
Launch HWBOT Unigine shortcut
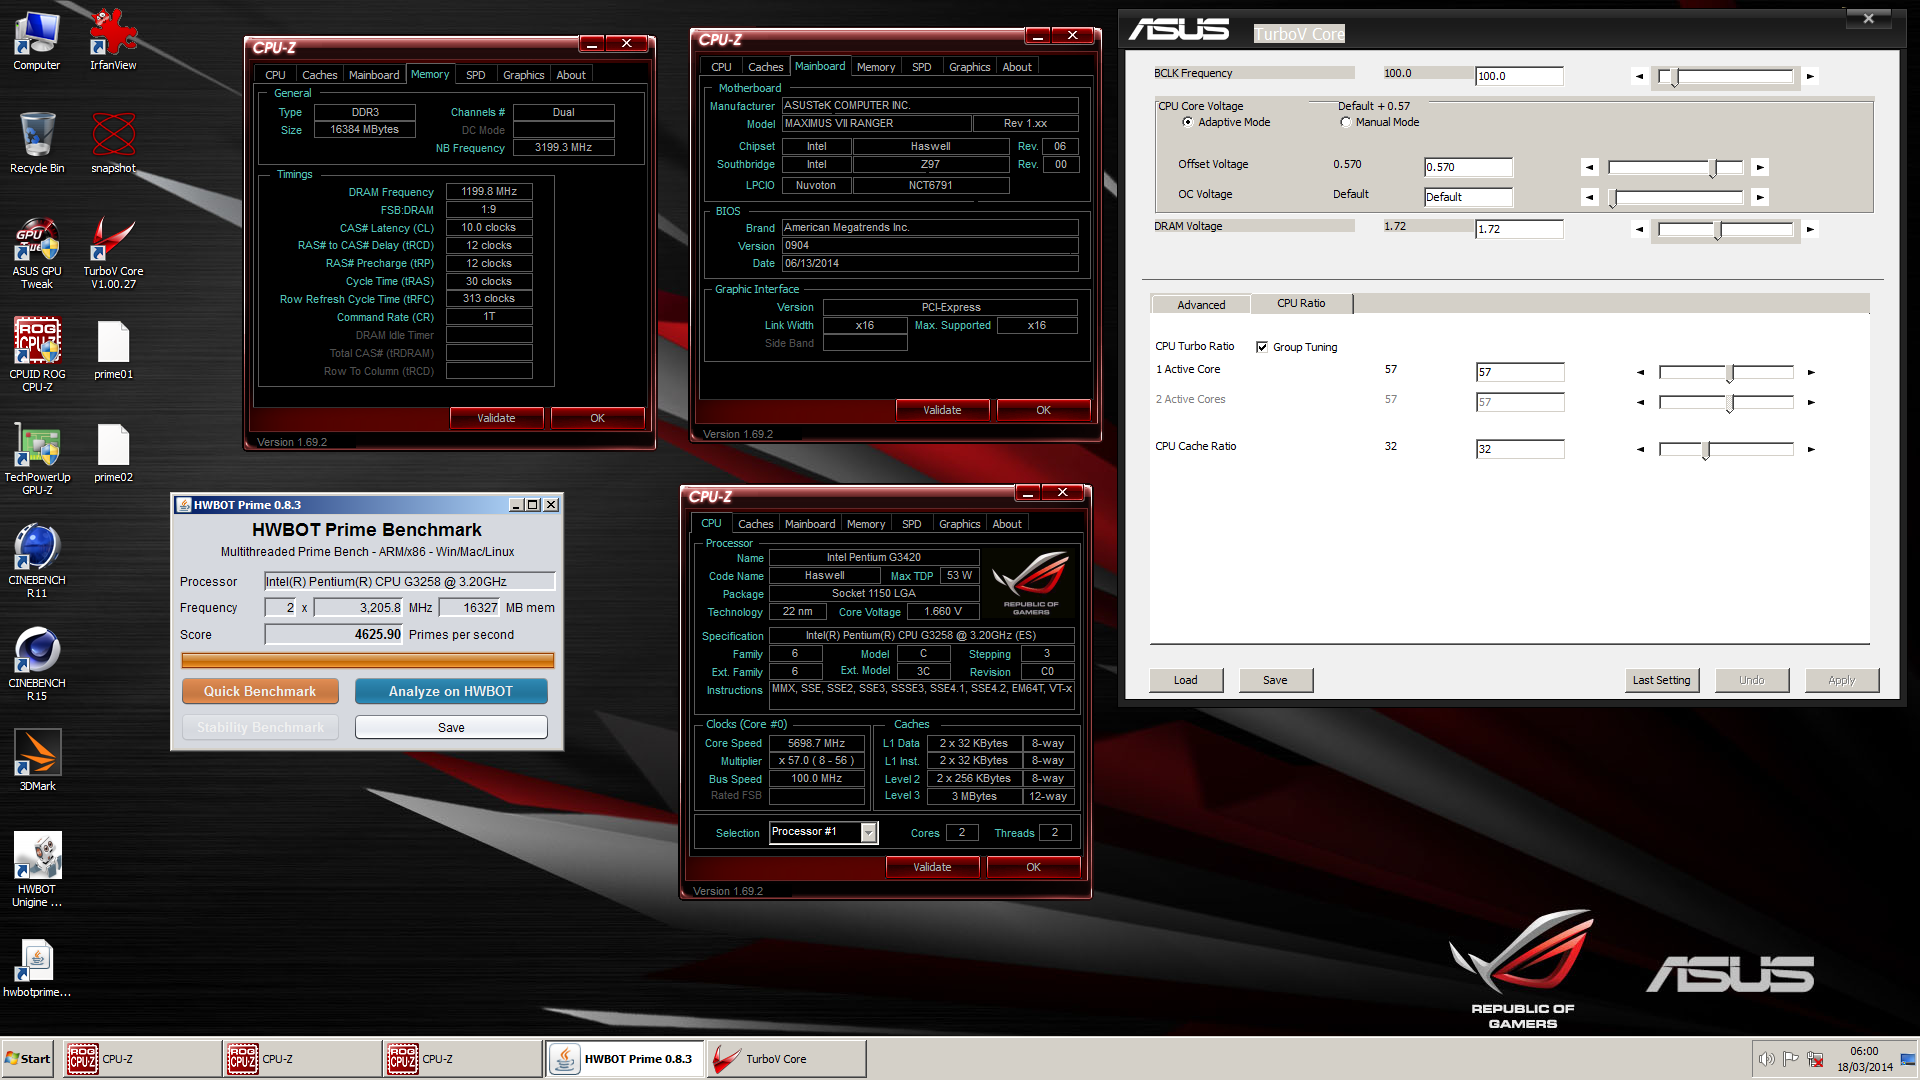pyautogui.click(x=37, y=870)
